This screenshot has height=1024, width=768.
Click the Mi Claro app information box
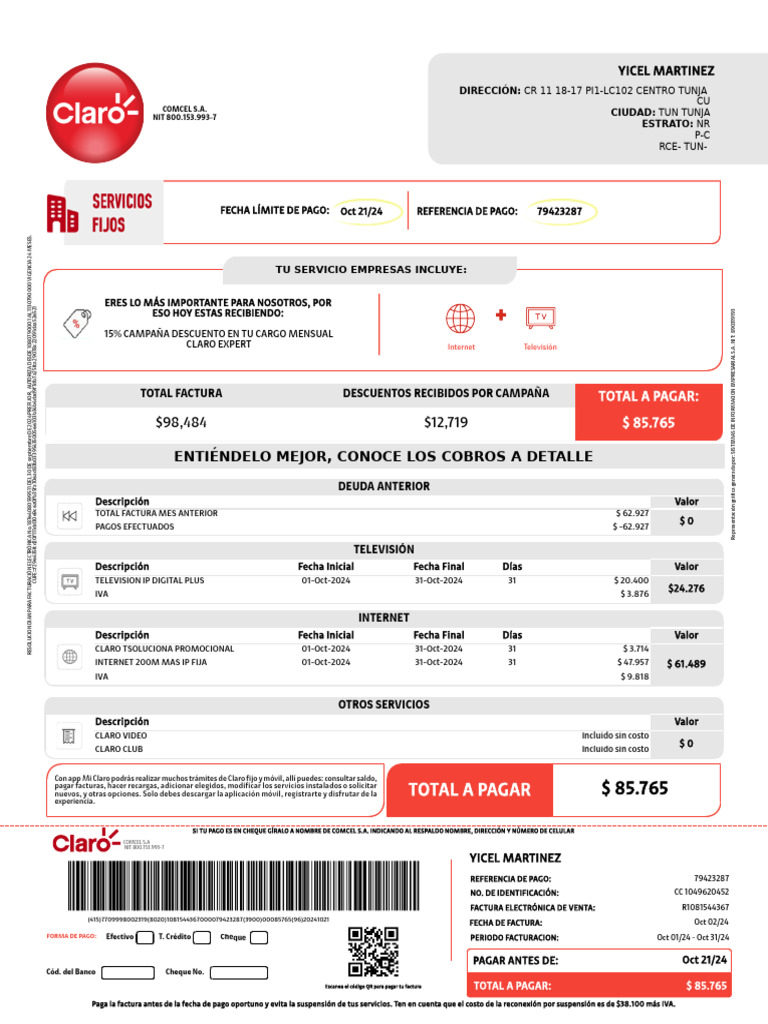(x=216, y=790)
